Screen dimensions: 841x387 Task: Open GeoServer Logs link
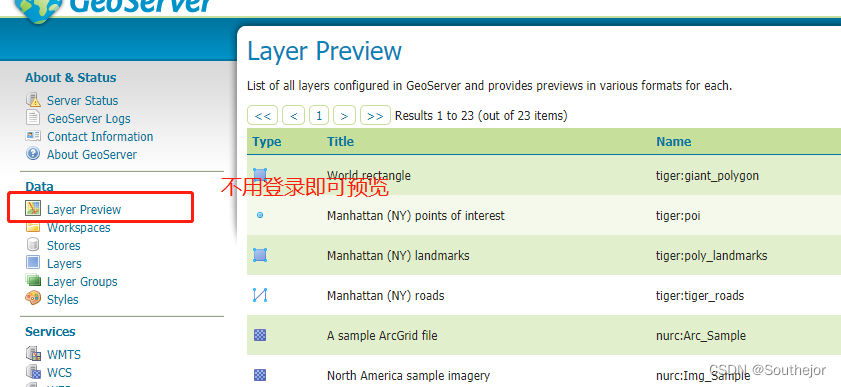click(88, 118)
